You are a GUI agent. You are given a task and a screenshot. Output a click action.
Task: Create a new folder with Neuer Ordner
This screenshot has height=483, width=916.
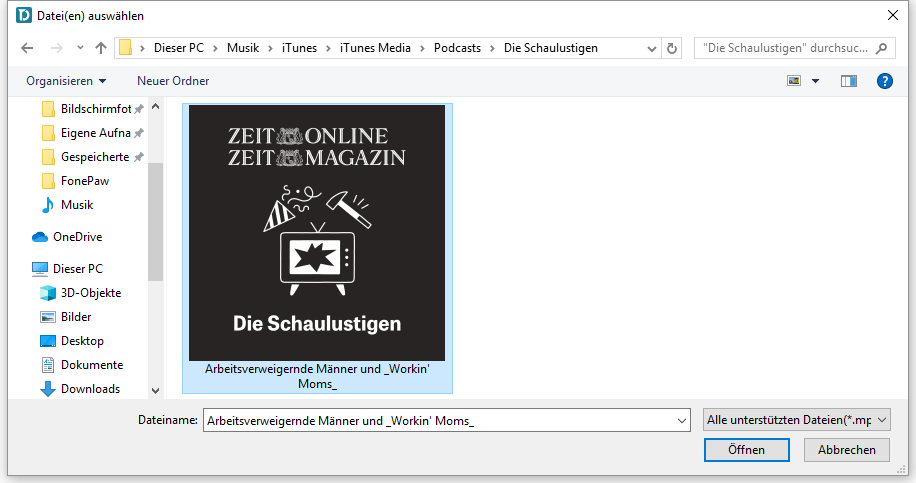tap(173, 81)
